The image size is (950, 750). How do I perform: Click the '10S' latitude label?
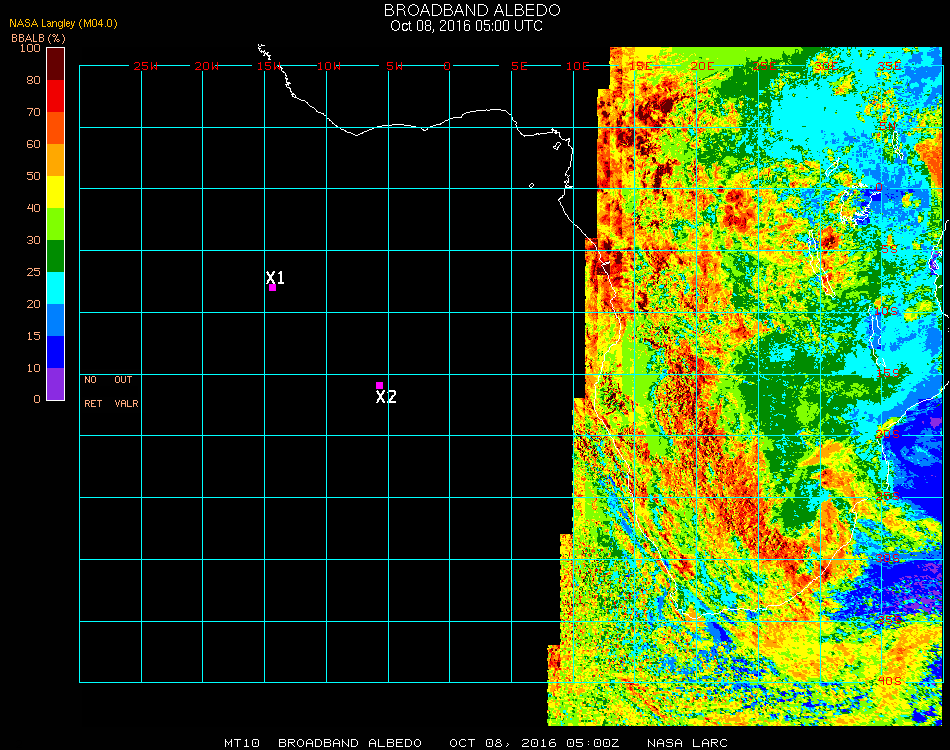coord(886,311)
